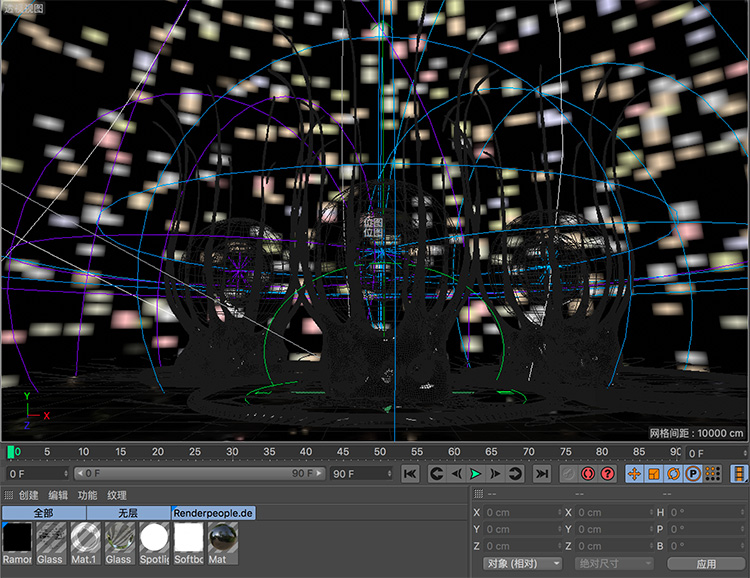Go to the previous keyframe
The image size is (750, 578).
(x=436, y=473)
